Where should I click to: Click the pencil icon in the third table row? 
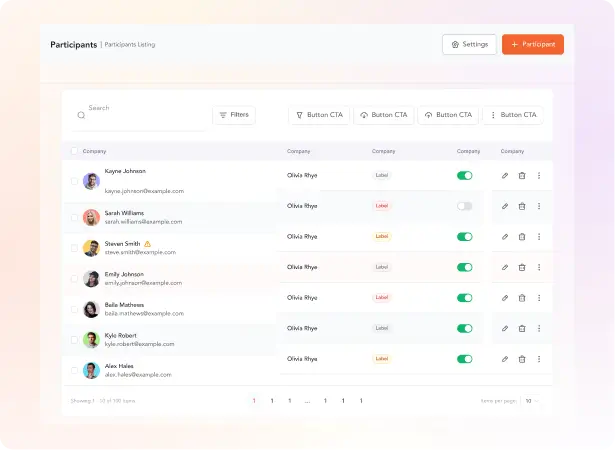tap(505, 237)
